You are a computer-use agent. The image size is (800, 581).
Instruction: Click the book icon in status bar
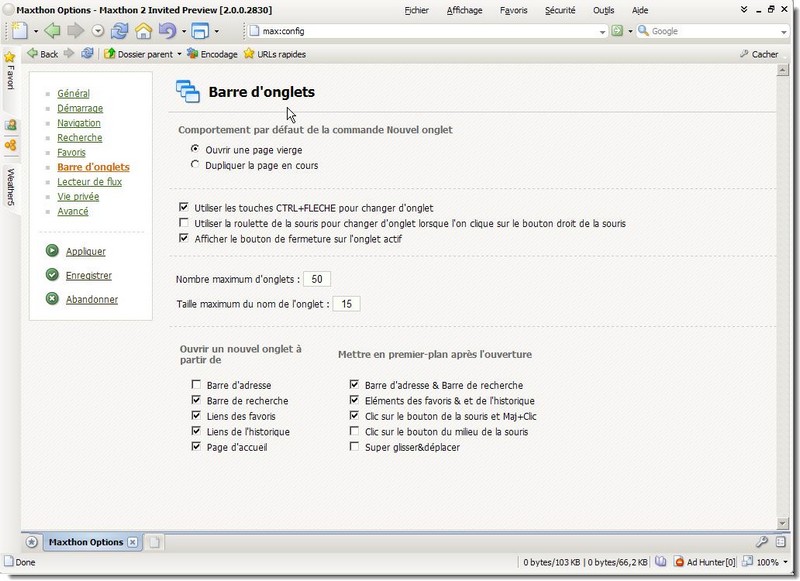pos(661,562)
